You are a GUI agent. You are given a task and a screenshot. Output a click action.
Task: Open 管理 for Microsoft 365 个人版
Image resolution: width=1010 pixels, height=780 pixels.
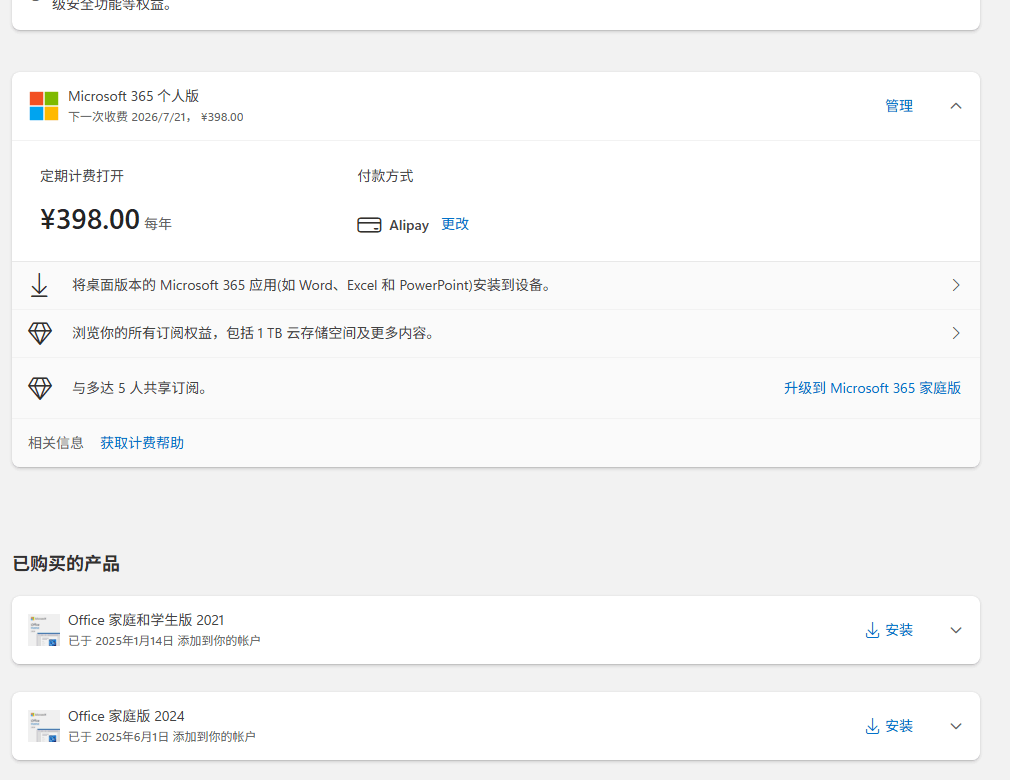[x=899, y=106]
